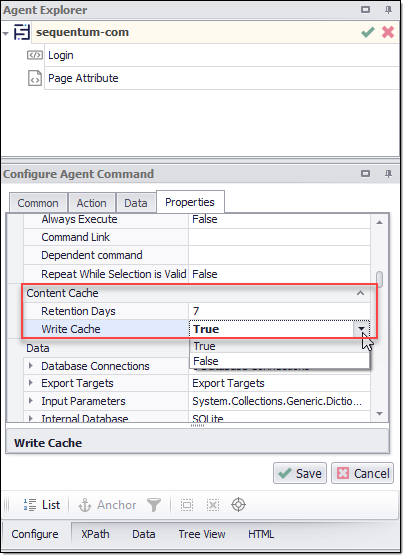Open the Write Cache dropdown arrow
406x558 pixels.
361,329
